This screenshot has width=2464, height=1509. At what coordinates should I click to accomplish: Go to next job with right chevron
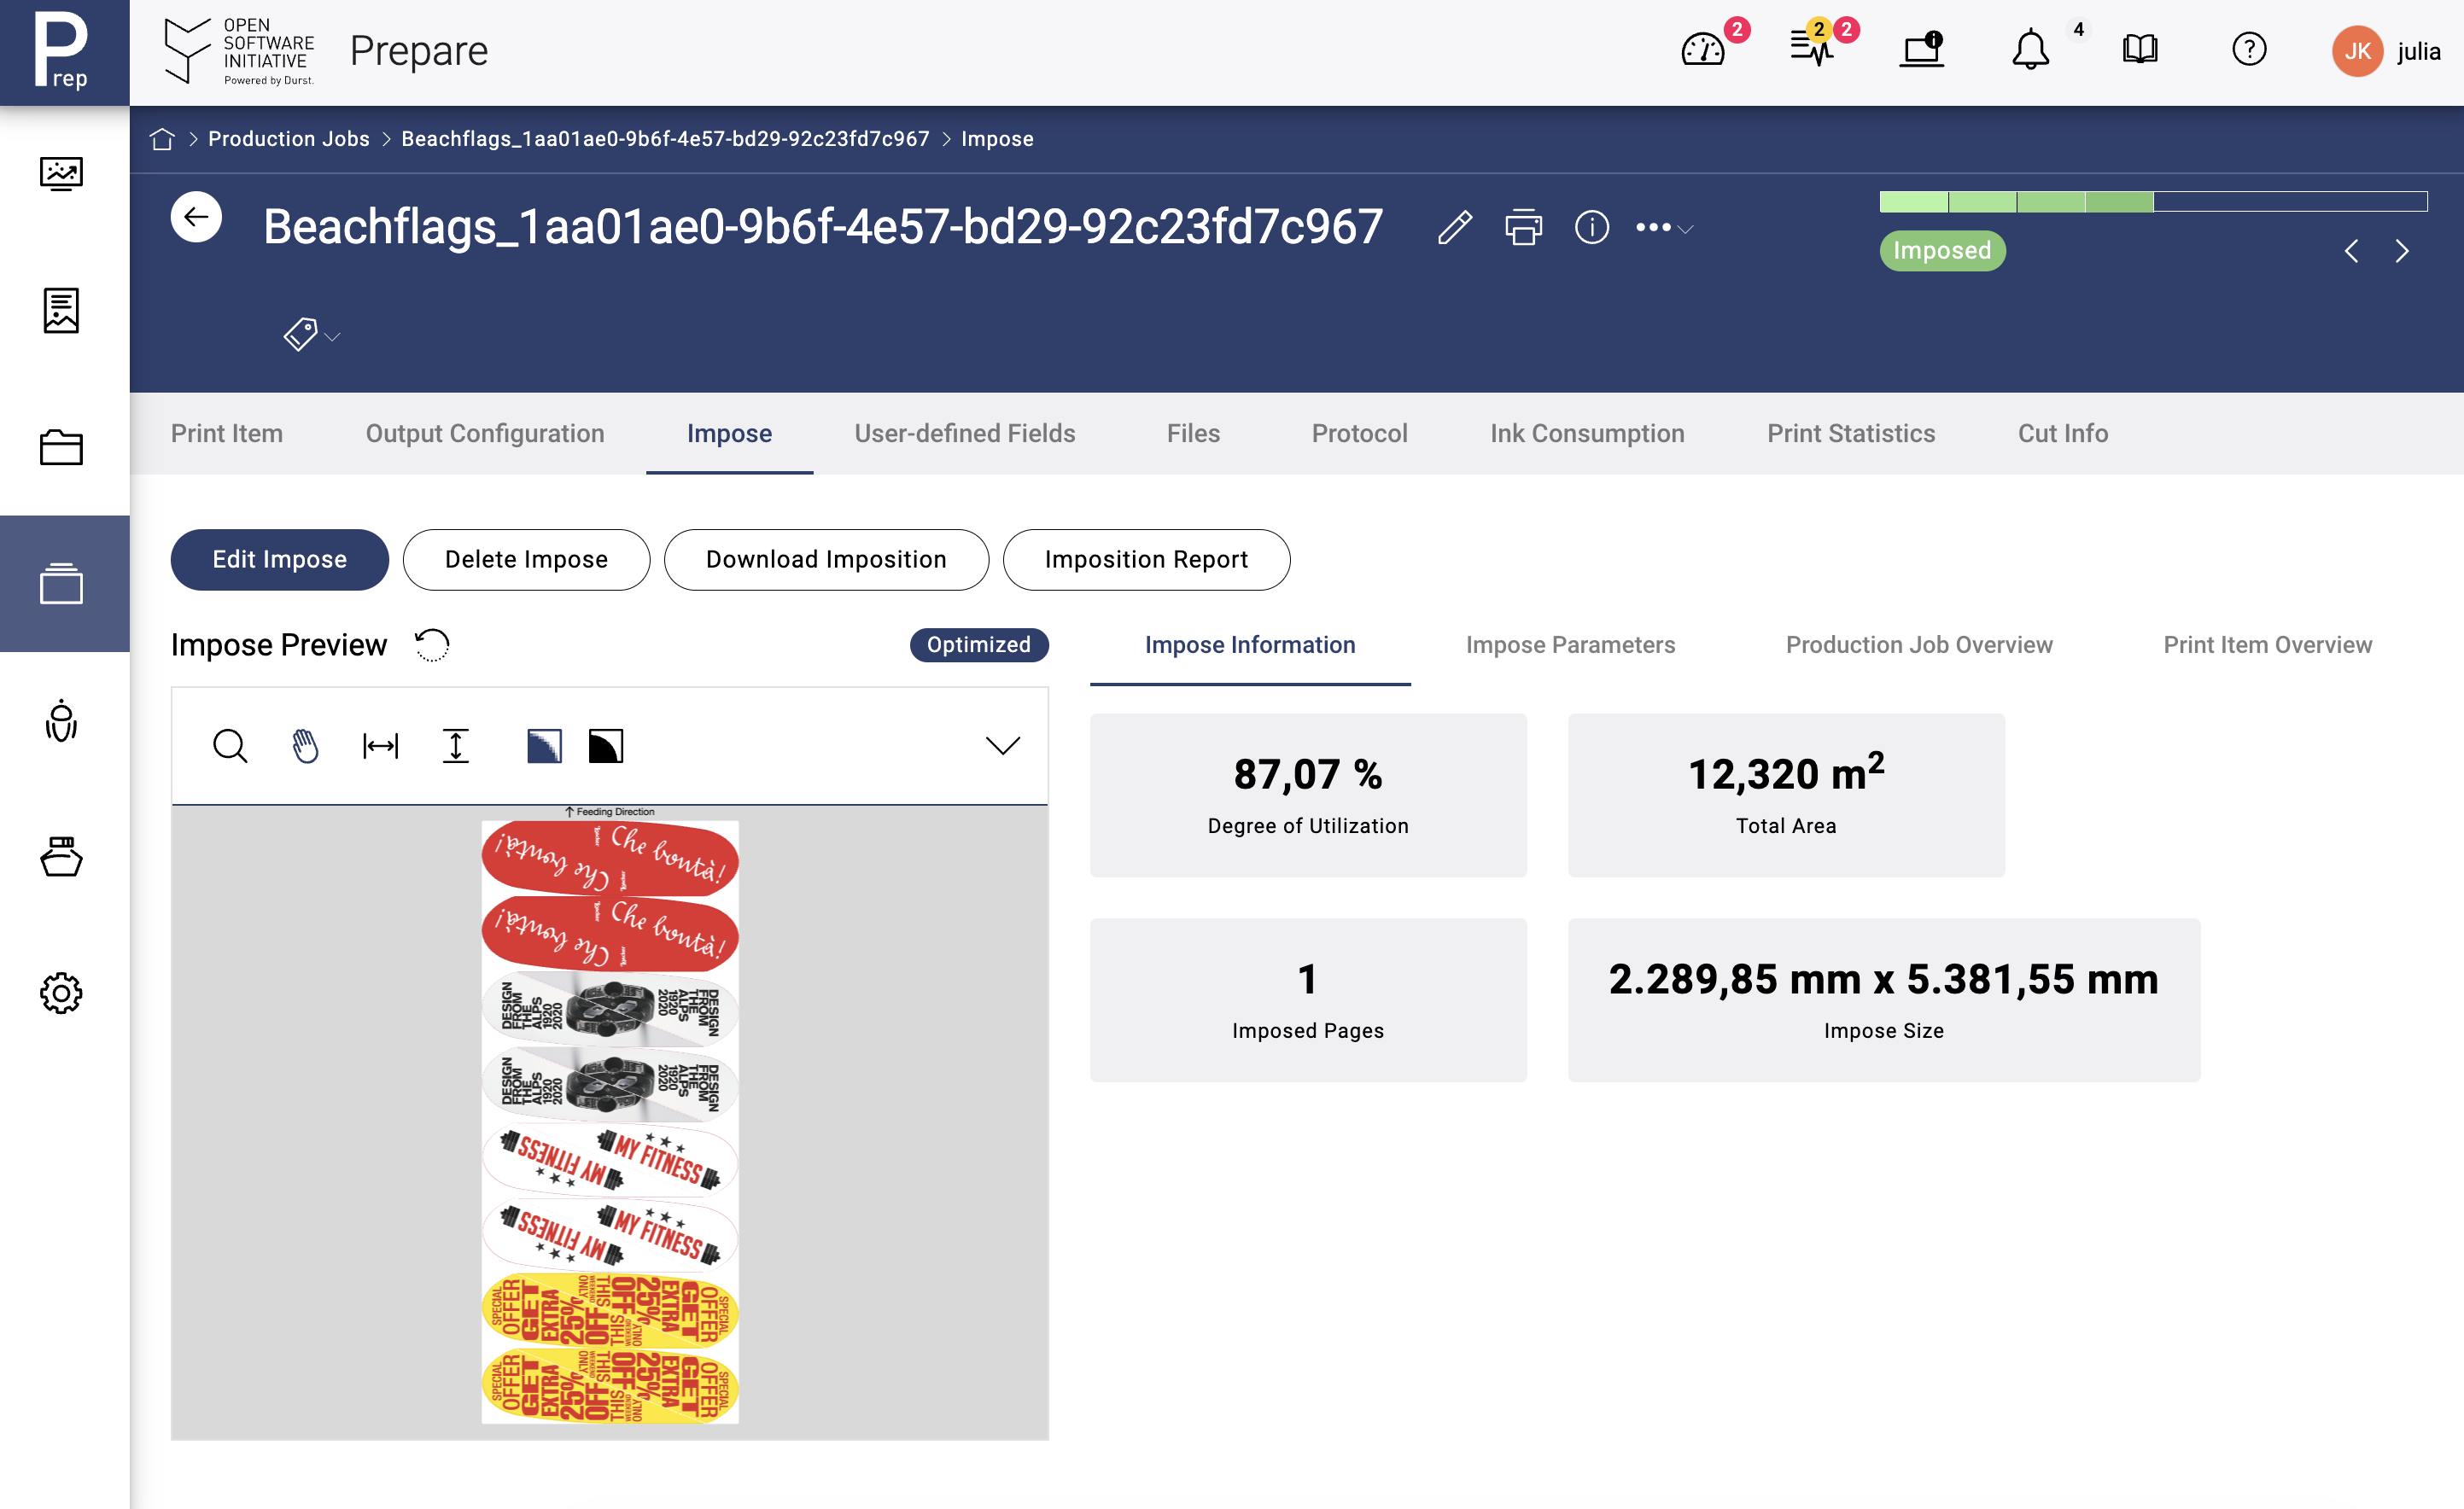[x=2402, y=251]
